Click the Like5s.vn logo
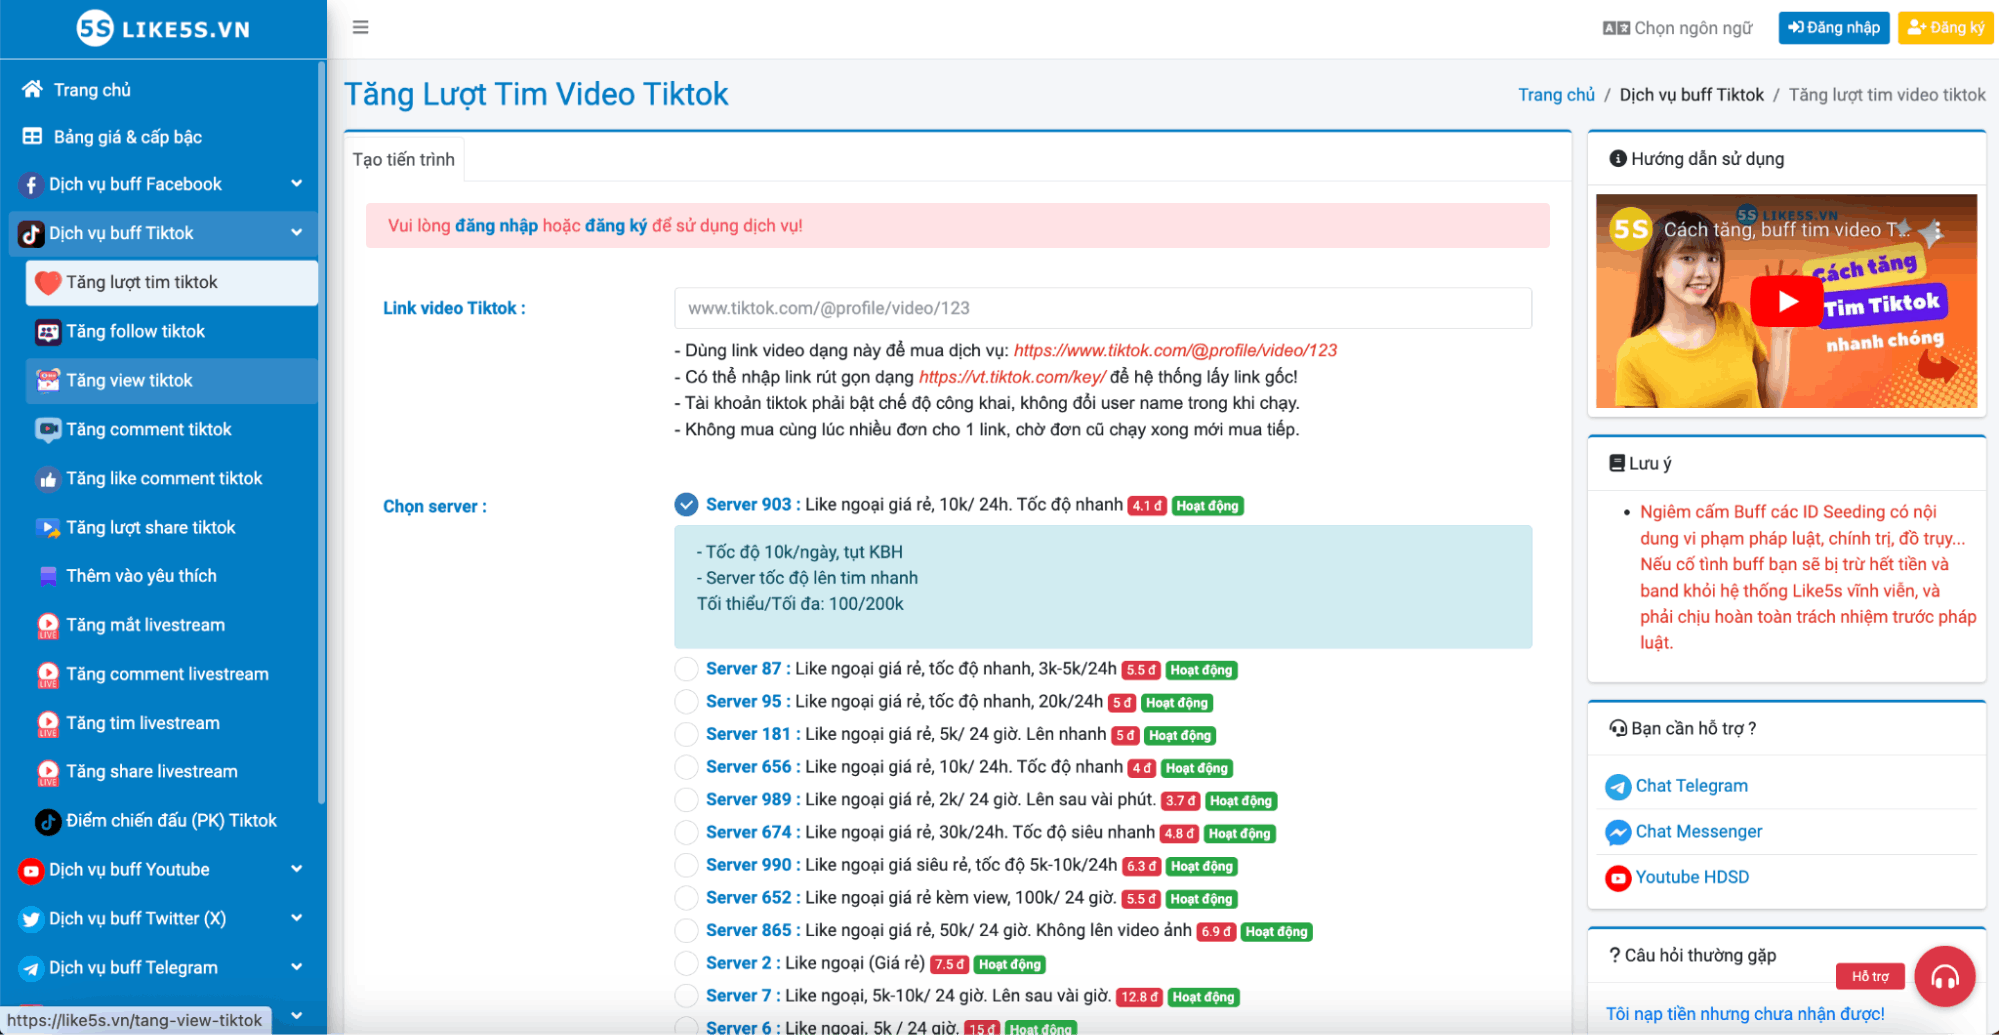The height and width of the screenshot is (1035, 1999). [163, 29]
